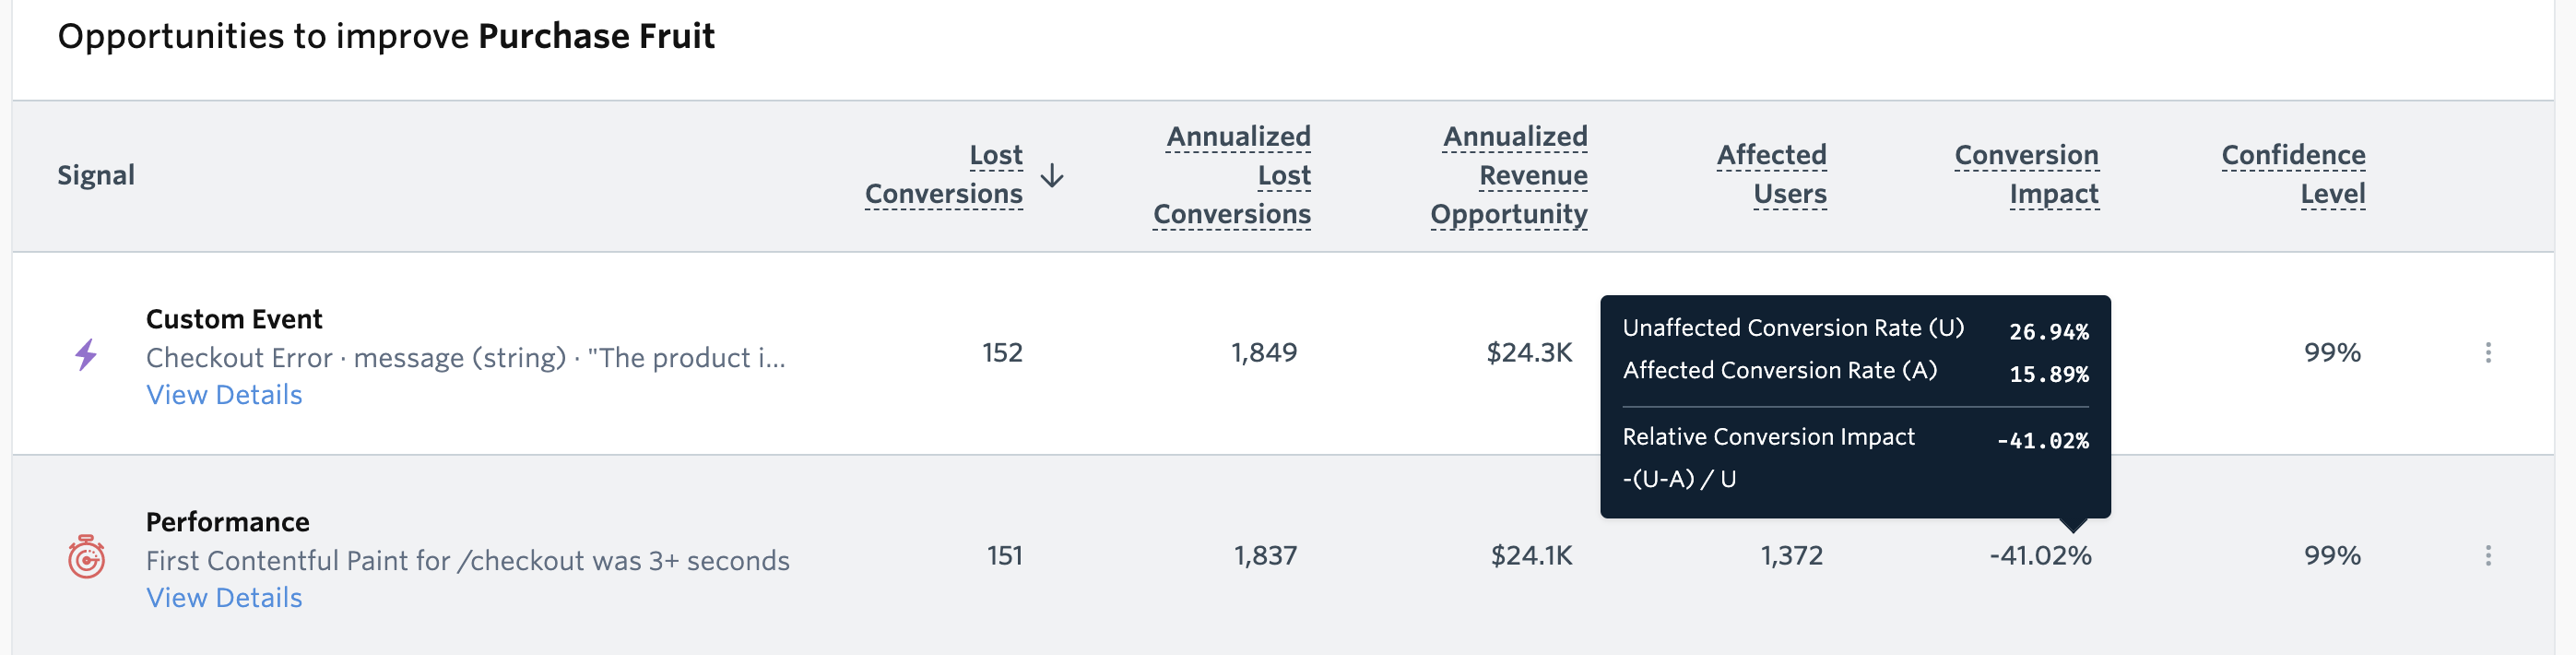Screen dimensions: 2576x655
Task: Open View Details for First Contentful Paint signal
Action: point(224,597)
